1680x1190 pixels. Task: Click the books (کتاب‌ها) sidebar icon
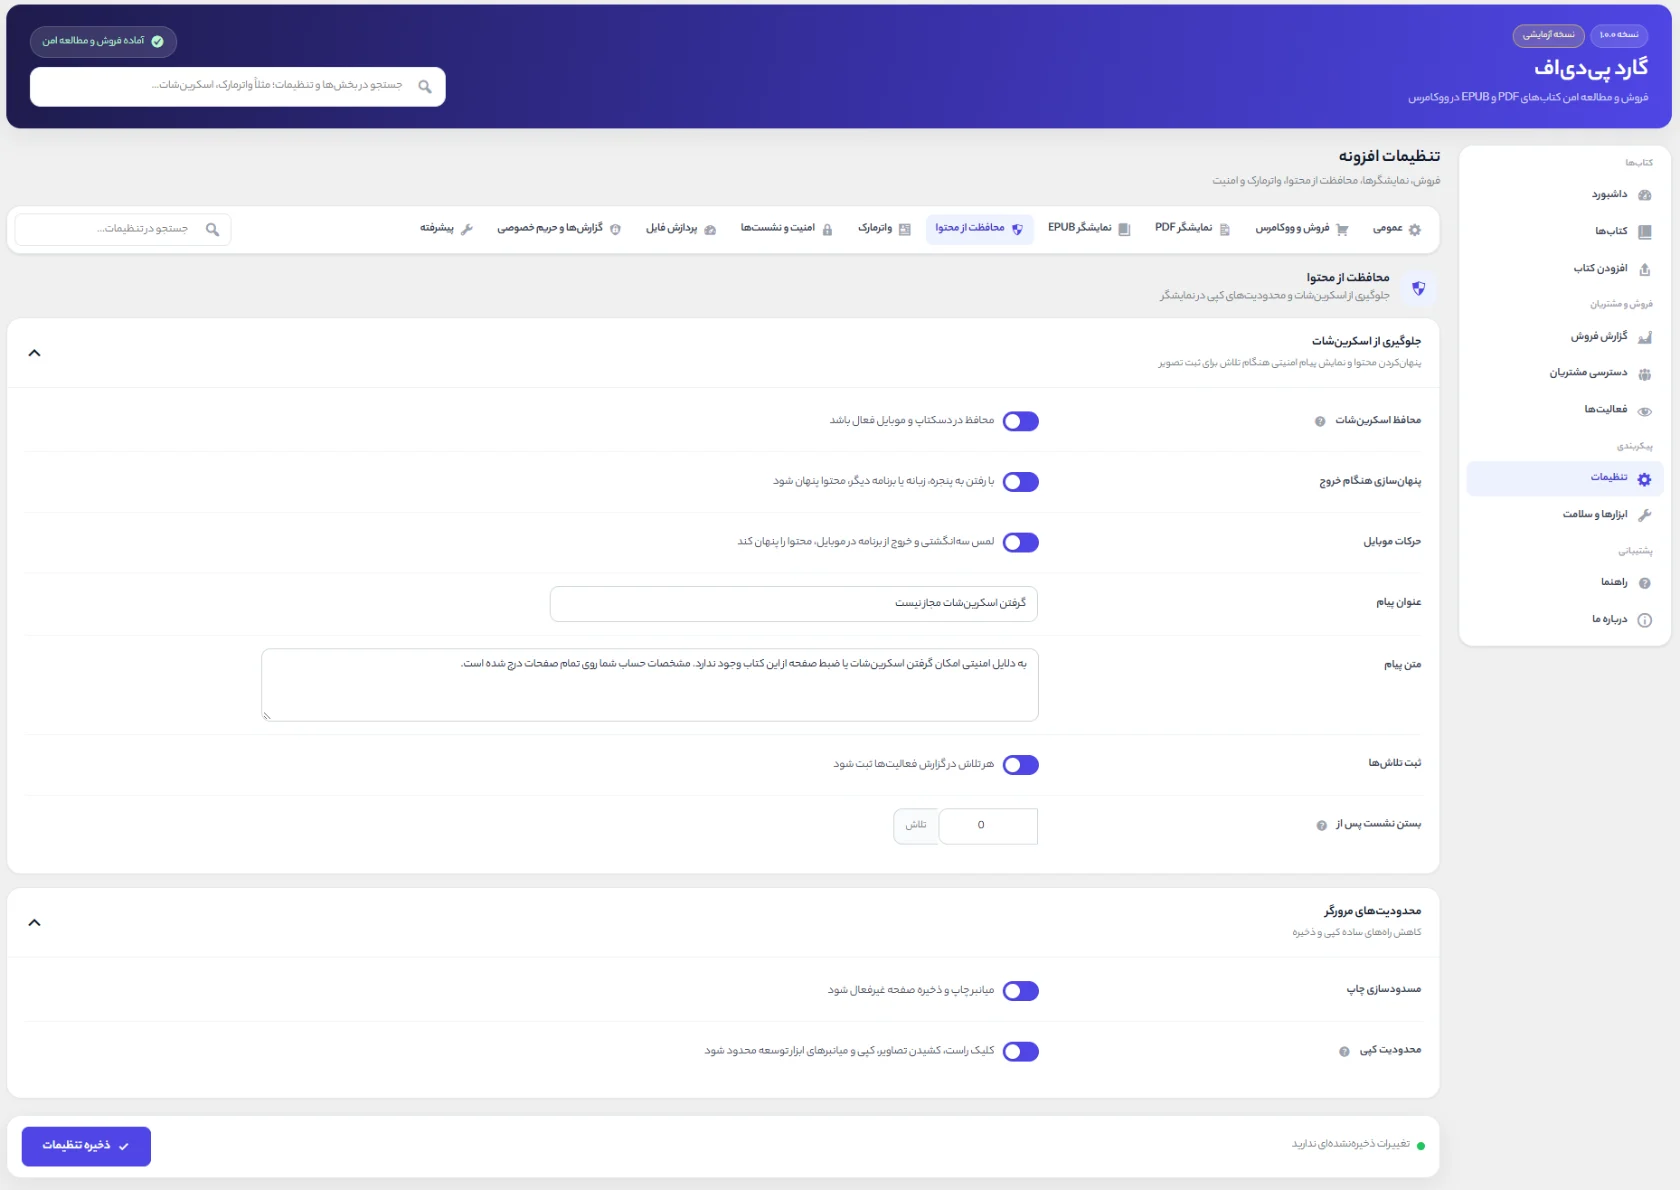[1644, 232]
